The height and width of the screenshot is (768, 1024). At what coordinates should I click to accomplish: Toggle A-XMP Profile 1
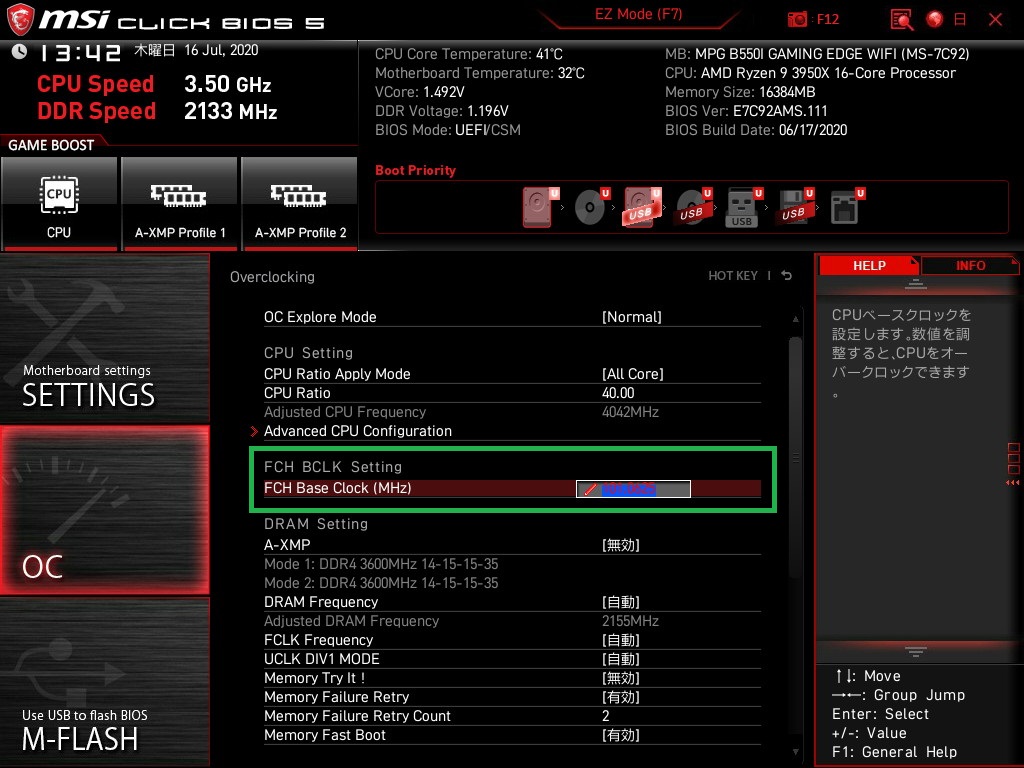[180, 204]
